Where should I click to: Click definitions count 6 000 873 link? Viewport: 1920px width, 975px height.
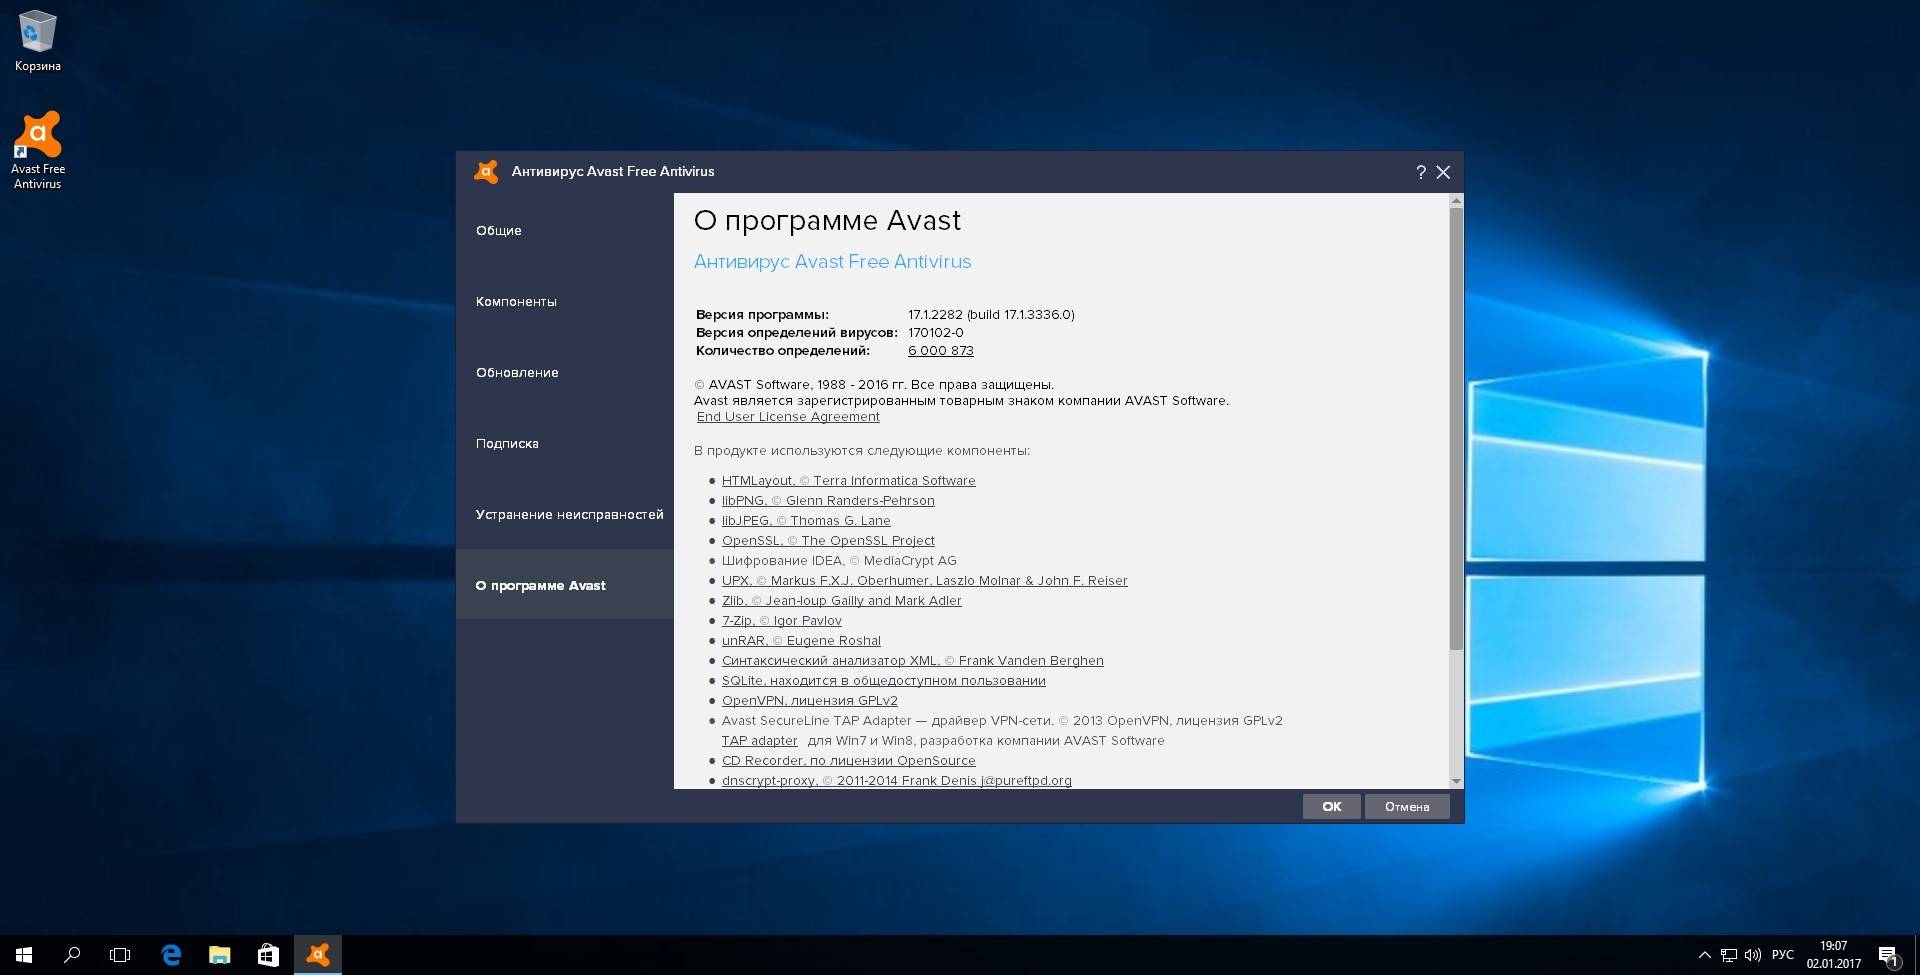940,350
